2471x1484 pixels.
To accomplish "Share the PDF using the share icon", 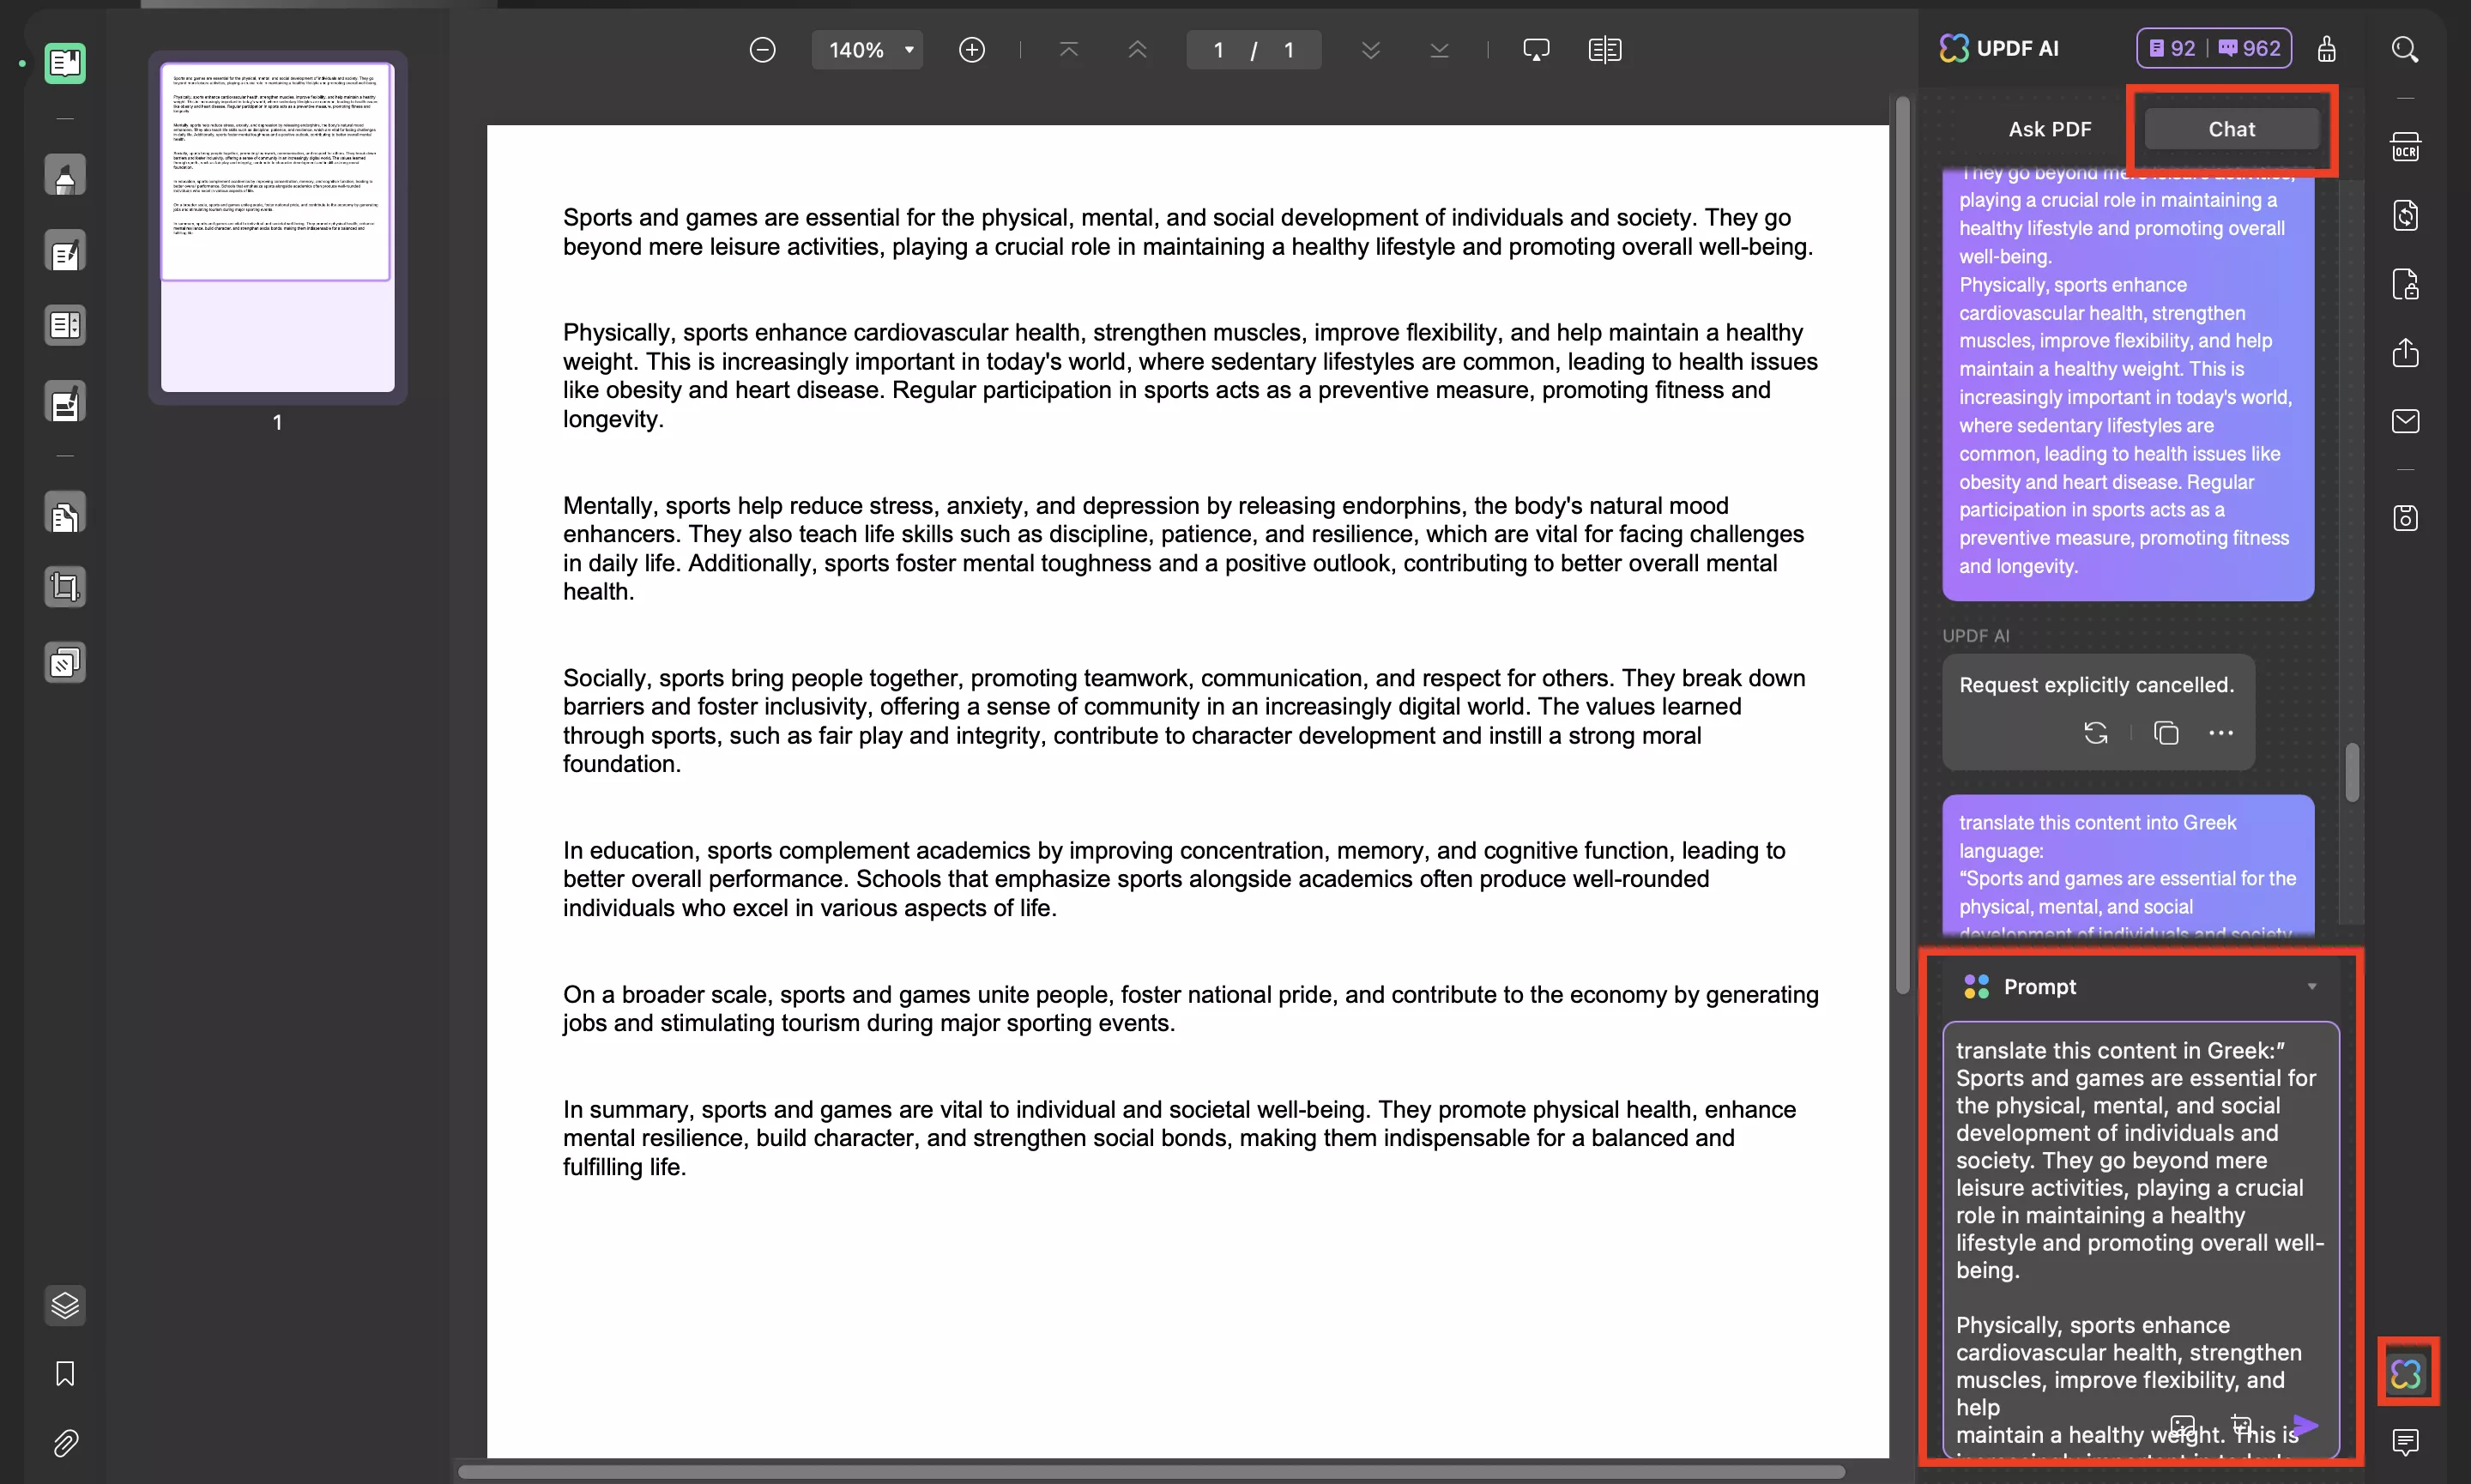I will pyautogui.click(x=2406, y=353).
